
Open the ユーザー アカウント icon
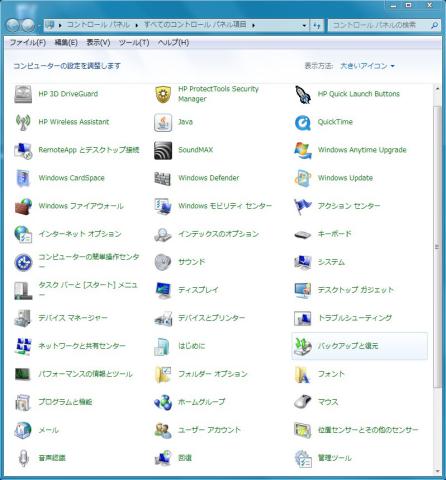[x=163, y=430]
